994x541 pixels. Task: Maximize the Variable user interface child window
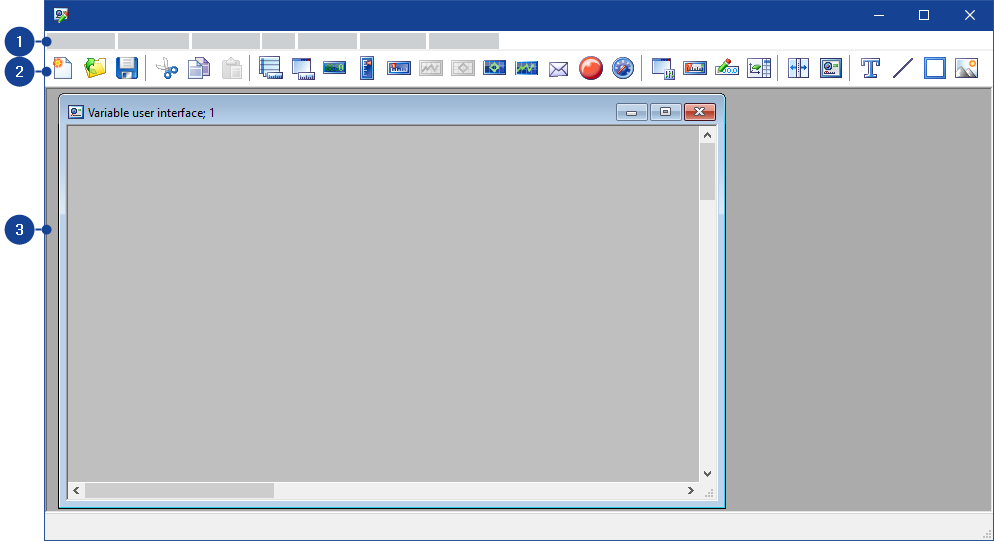click(x=665, y=112)
